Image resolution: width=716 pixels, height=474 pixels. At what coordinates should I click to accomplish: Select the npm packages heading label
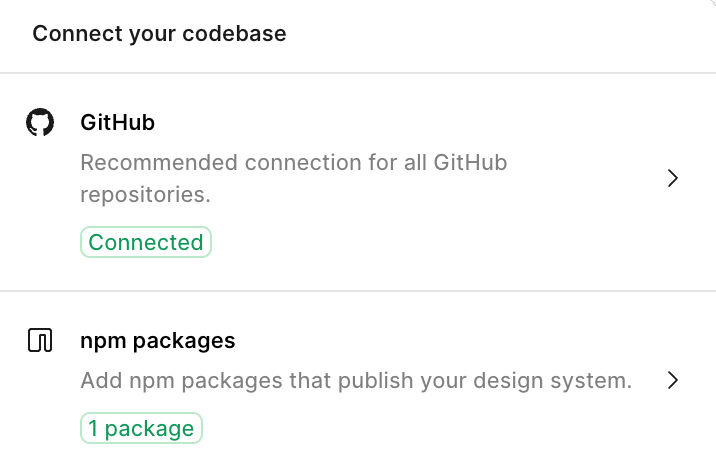pos(158,341)
